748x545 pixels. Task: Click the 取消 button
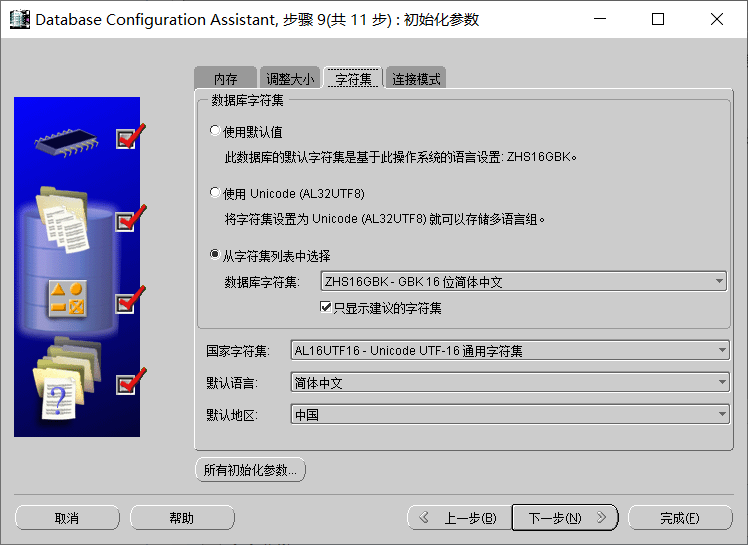(67, 518)
